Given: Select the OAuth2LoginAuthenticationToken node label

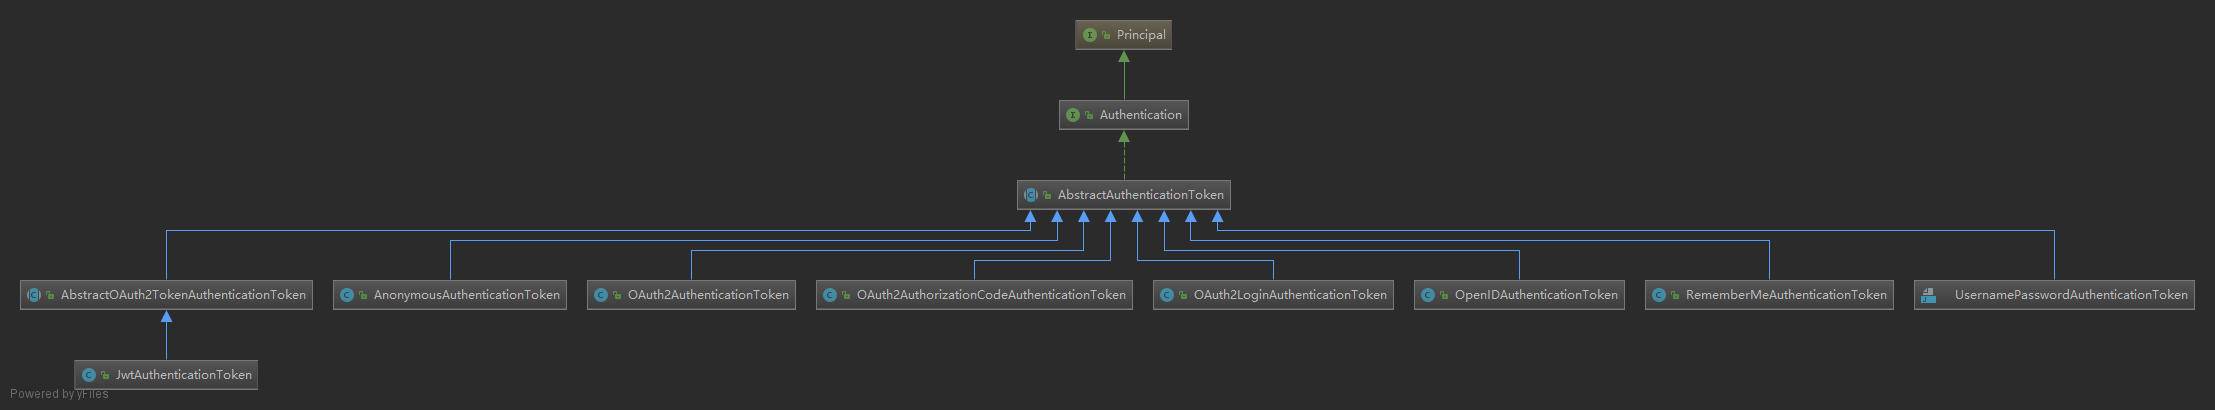Looking at the screenshot, I should 1290,295.
